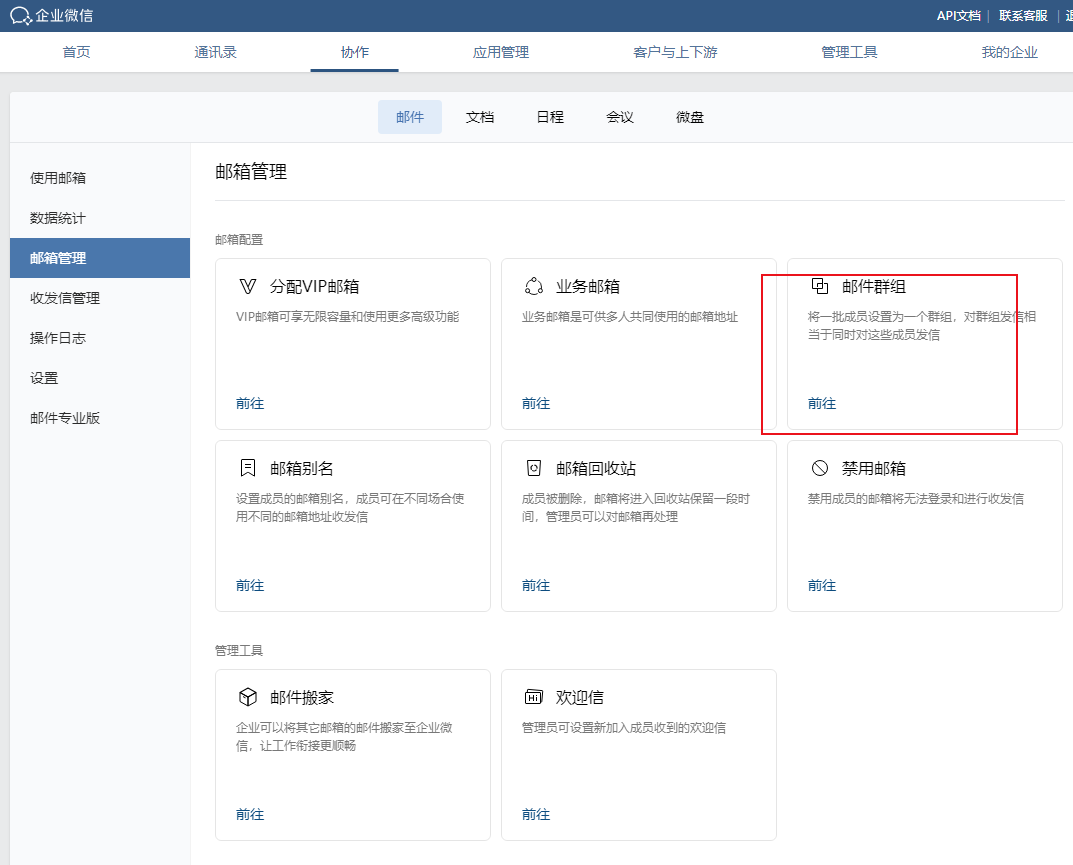Click 联系客服 in the top bar
Image resolution: width=1073 pixels, height=865 pixels.
click(x=1023, y=15)
